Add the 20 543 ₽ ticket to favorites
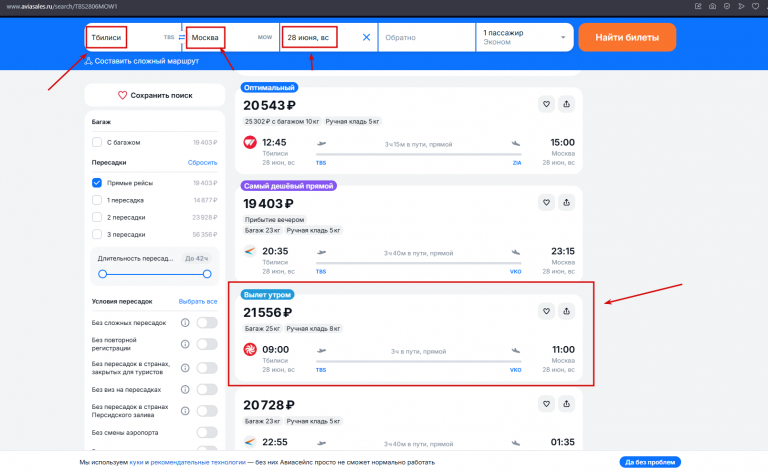The image size is (768, 472). 546,104
